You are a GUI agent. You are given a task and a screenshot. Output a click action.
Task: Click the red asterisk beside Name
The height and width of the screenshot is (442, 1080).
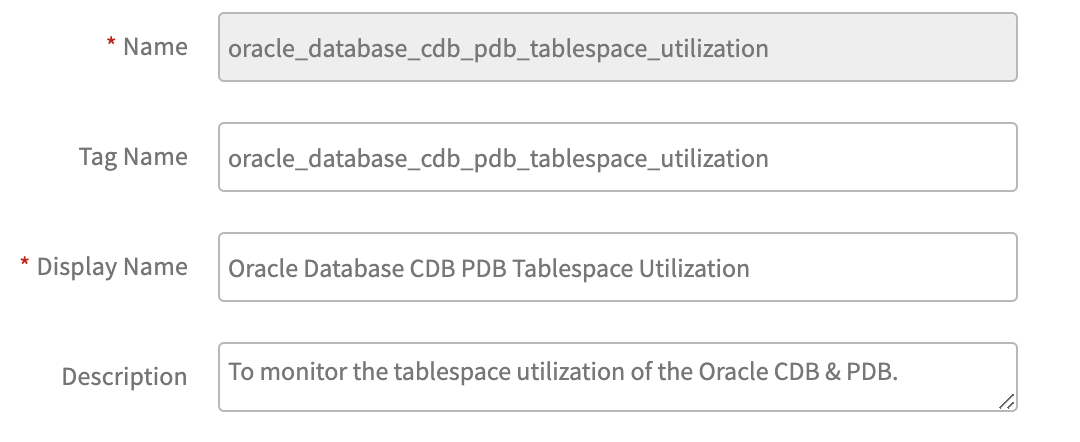111,47
